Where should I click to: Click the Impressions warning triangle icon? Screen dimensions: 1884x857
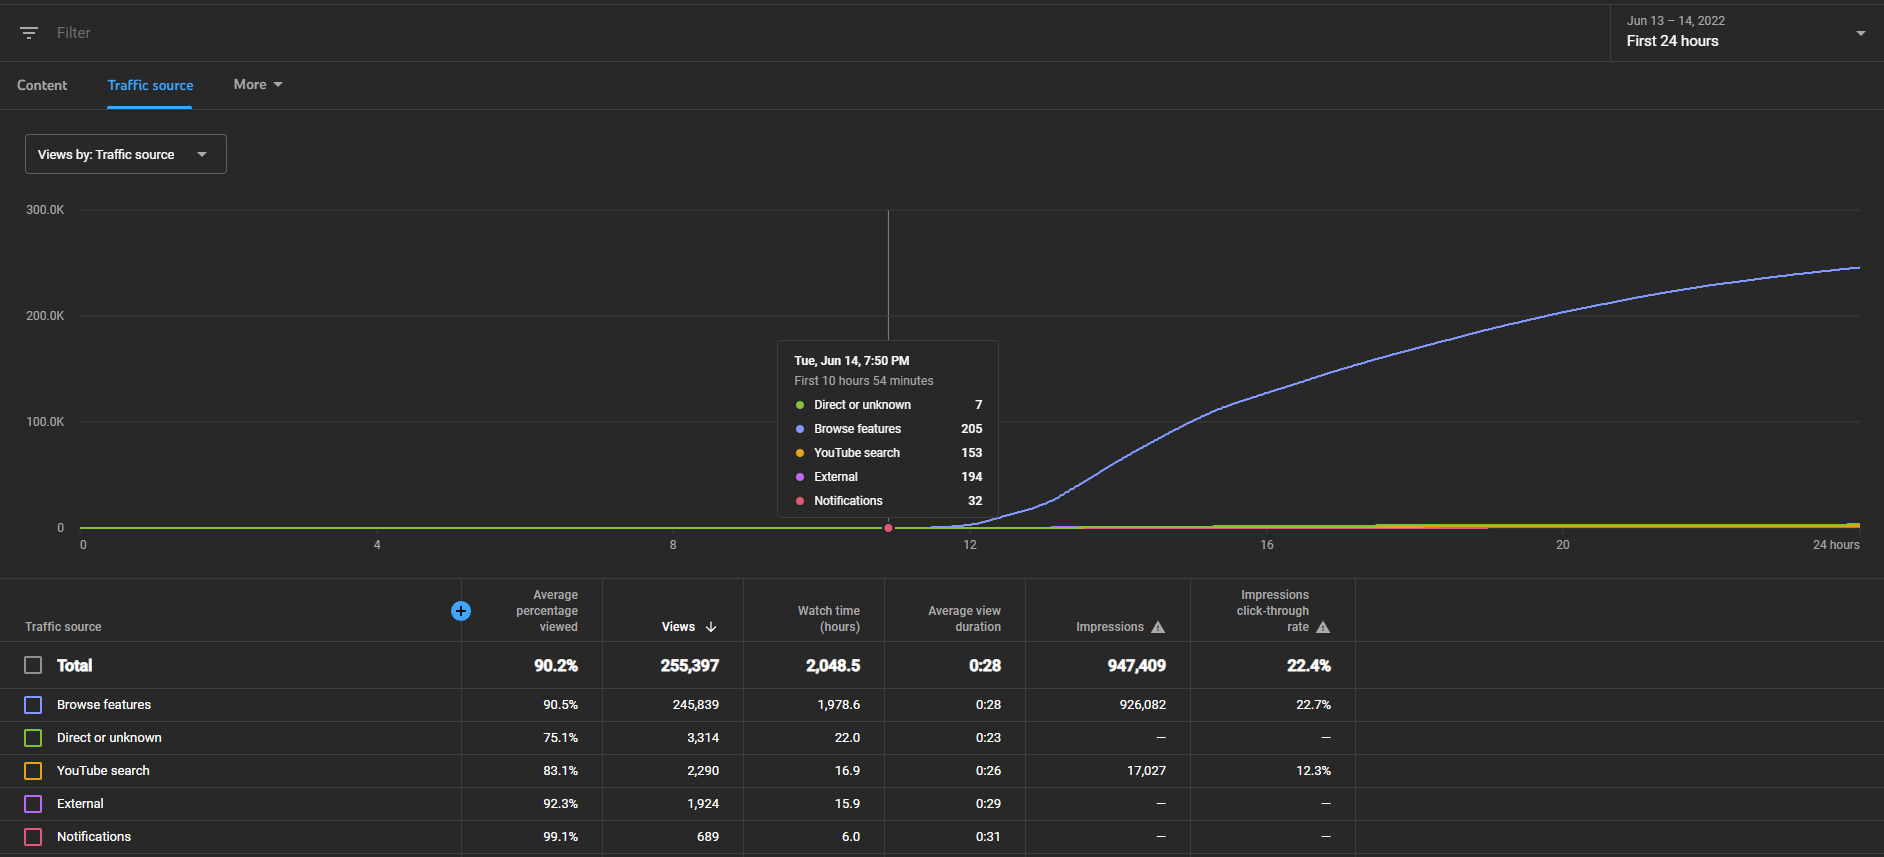click(x=1158, y=627)
